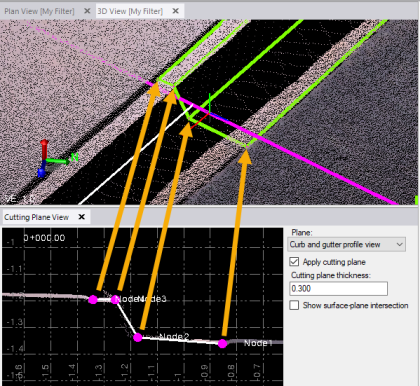Click the Cutting plane thickness field
This screenshot has height=386, width=420.
click(x=338, y=288)
